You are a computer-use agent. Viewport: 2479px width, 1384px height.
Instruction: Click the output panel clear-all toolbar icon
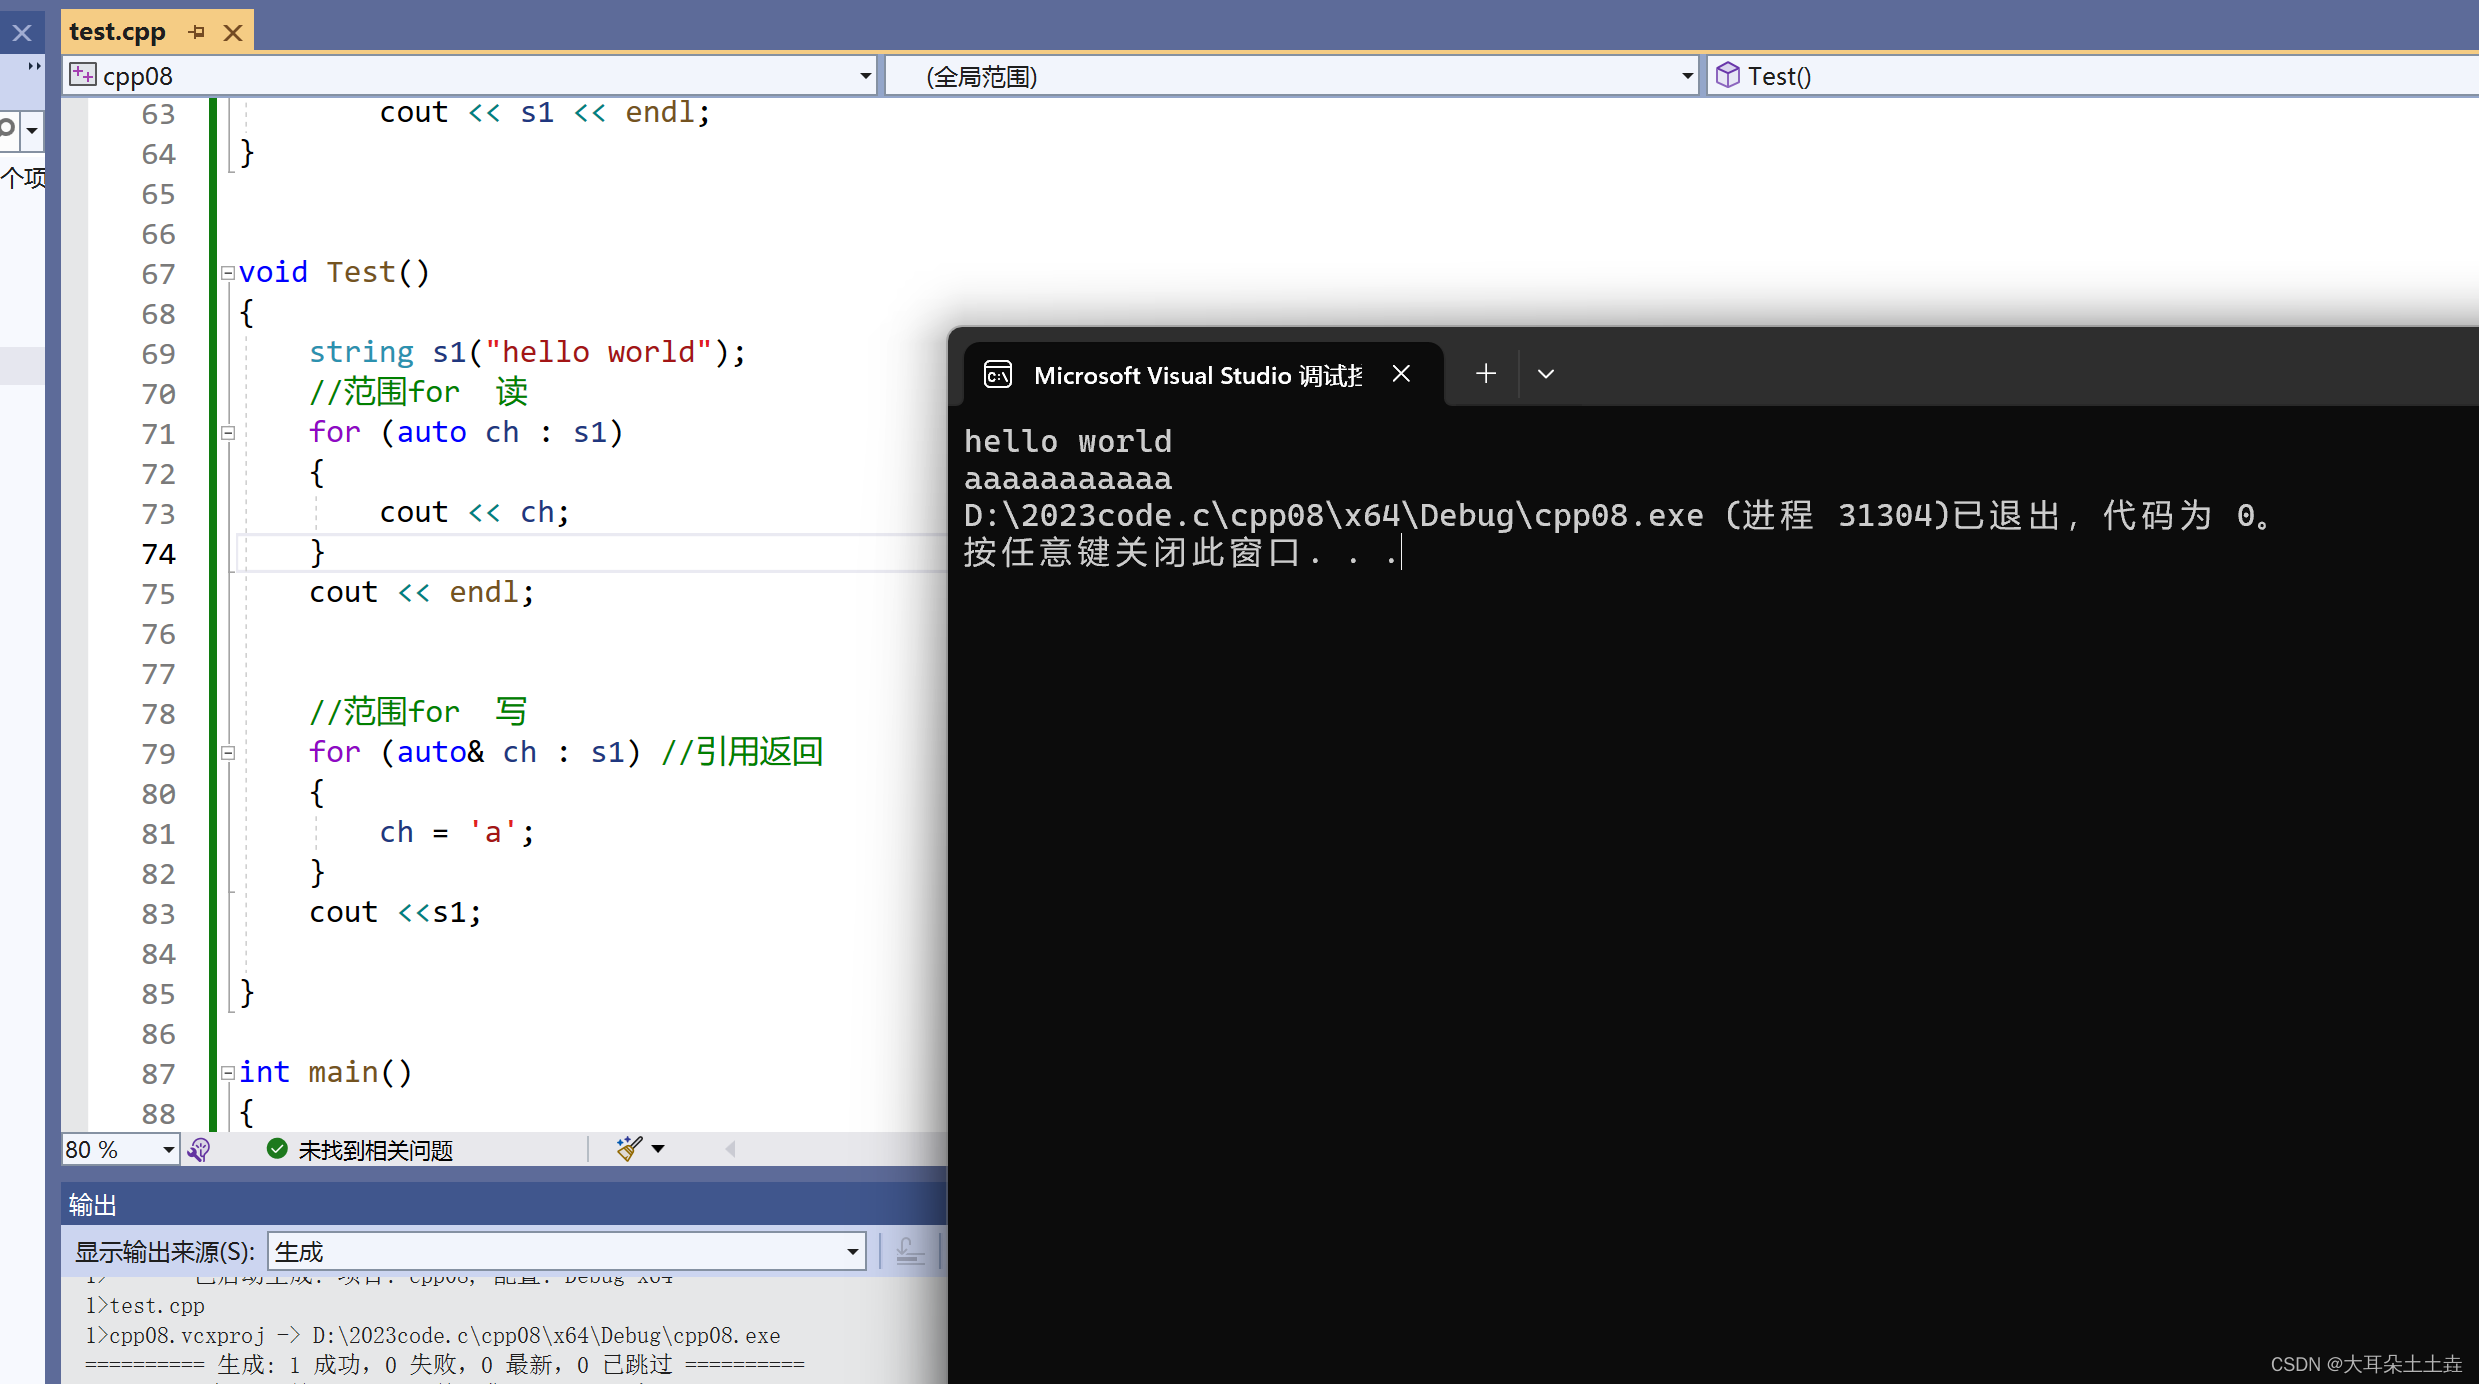click(x=910, y=1251)
